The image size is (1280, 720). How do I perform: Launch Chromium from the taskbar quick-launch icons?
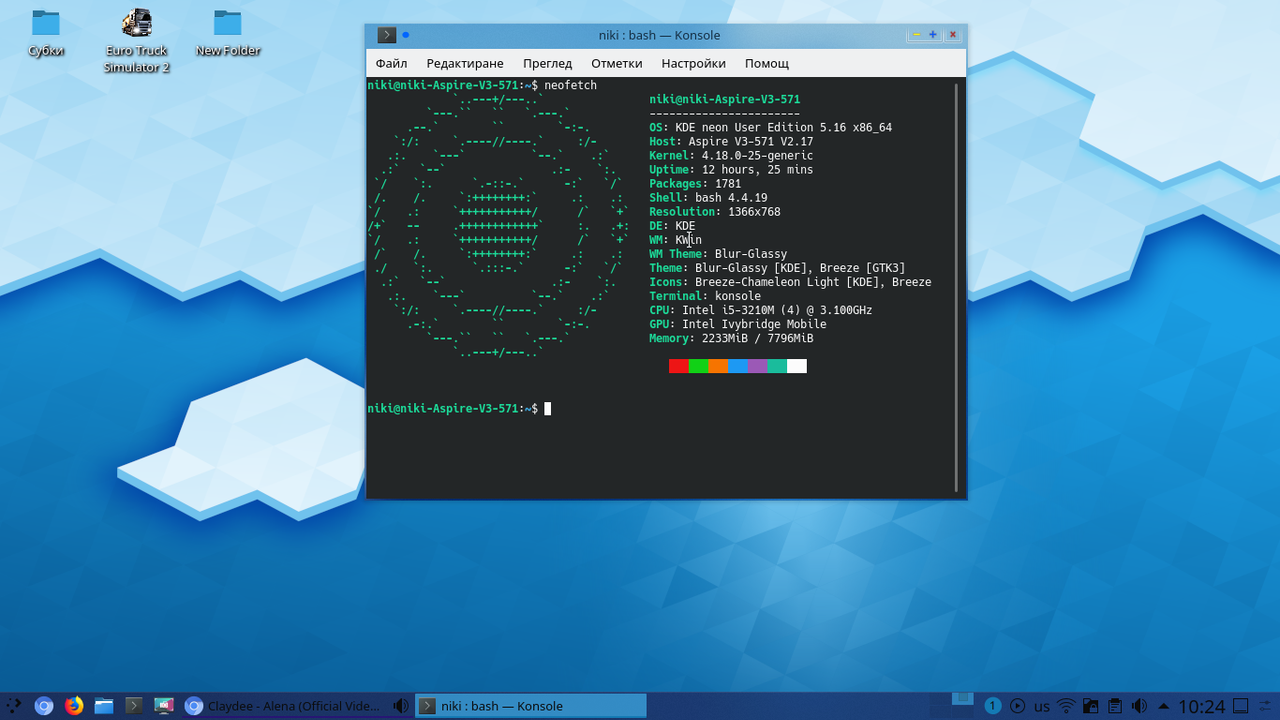click(43, 706)
